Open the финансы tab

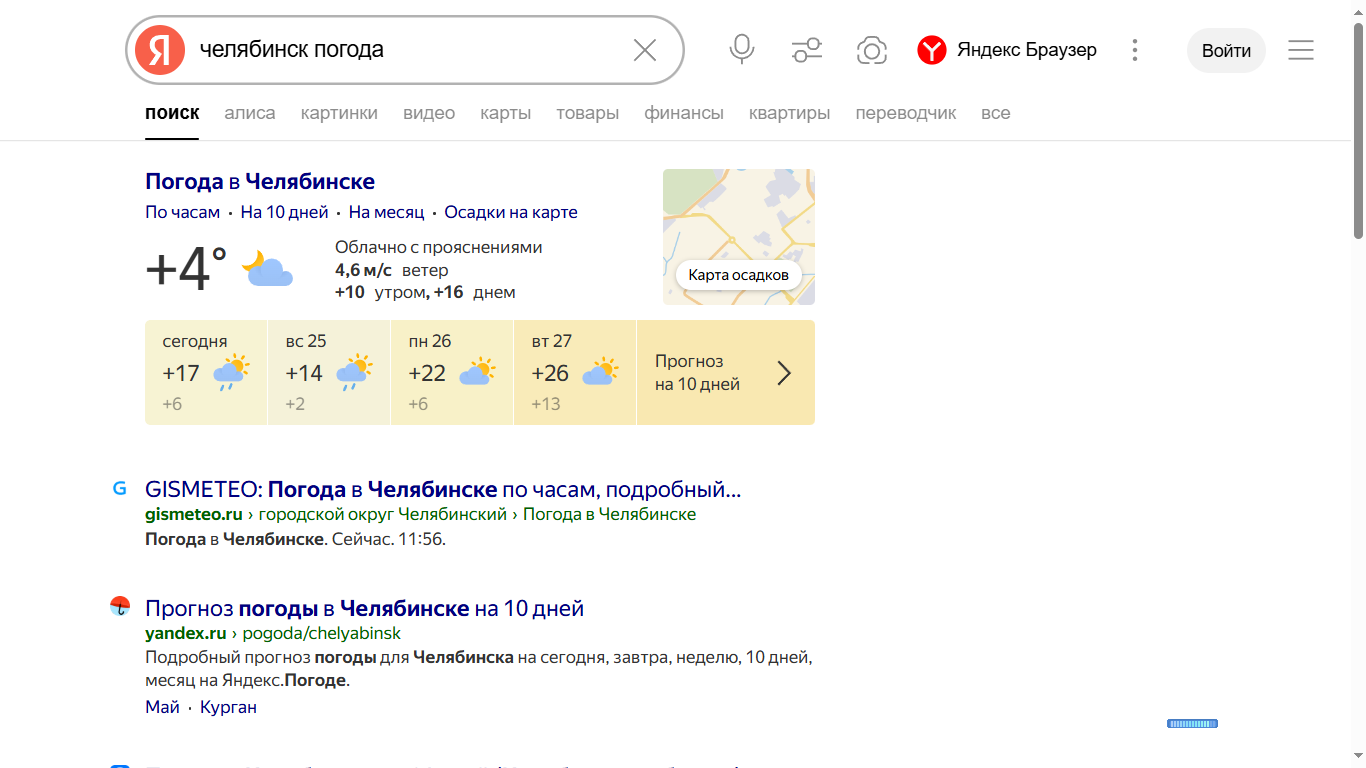pos(684,113)
